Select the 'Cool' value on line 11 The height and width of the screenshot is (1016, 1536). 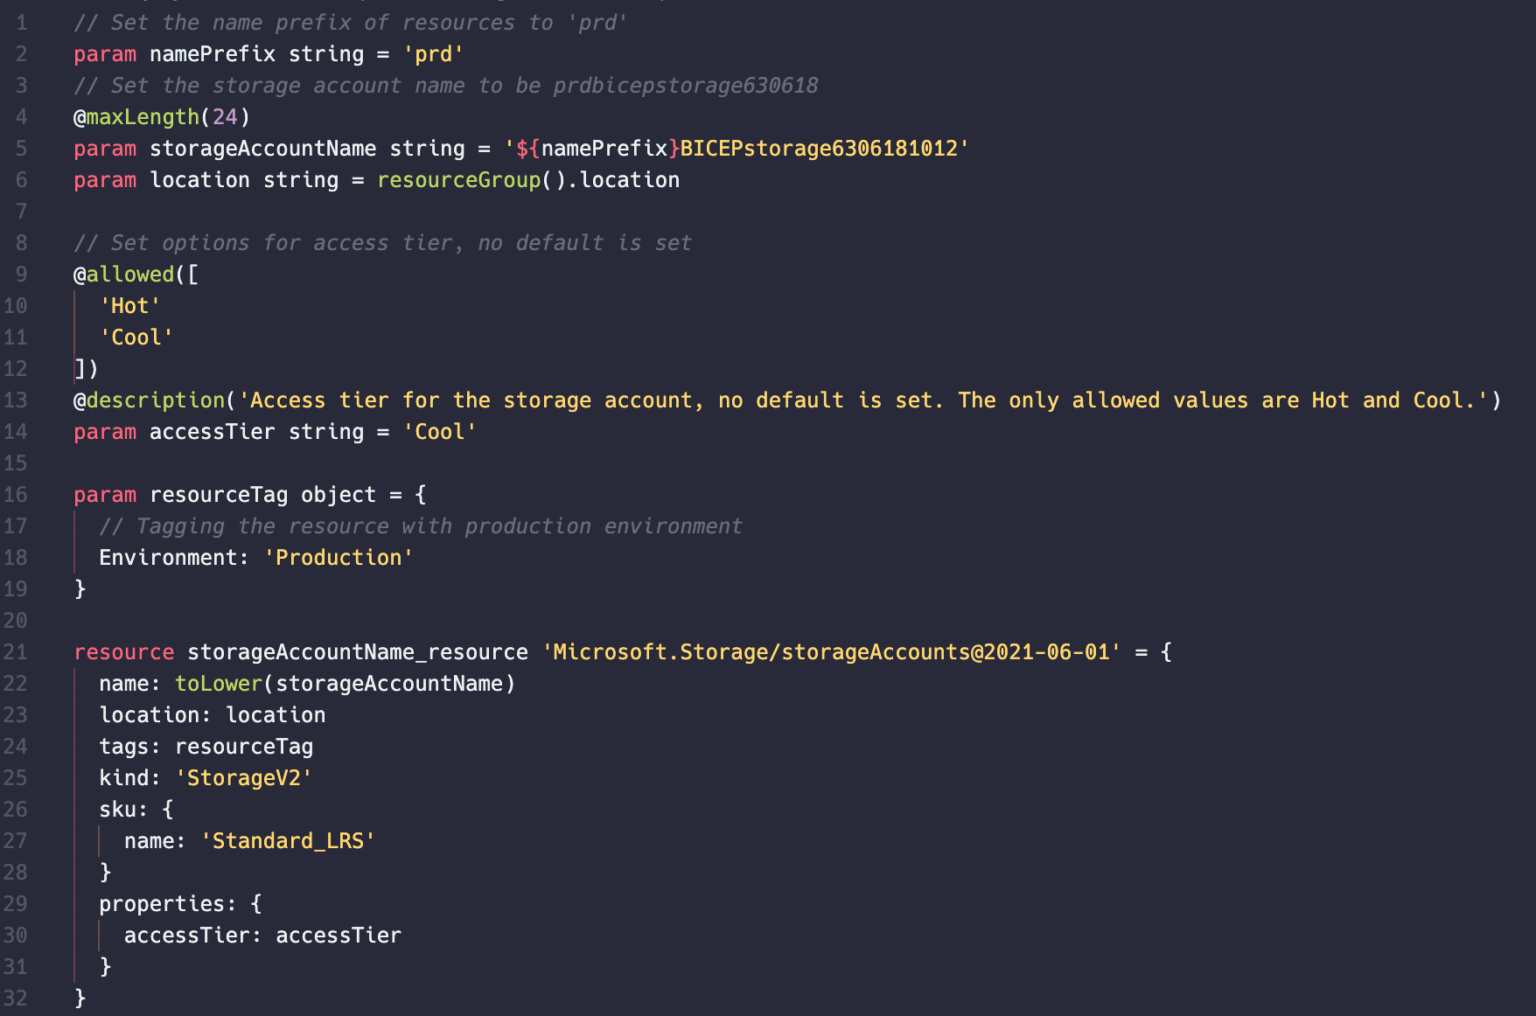point(136,337)
